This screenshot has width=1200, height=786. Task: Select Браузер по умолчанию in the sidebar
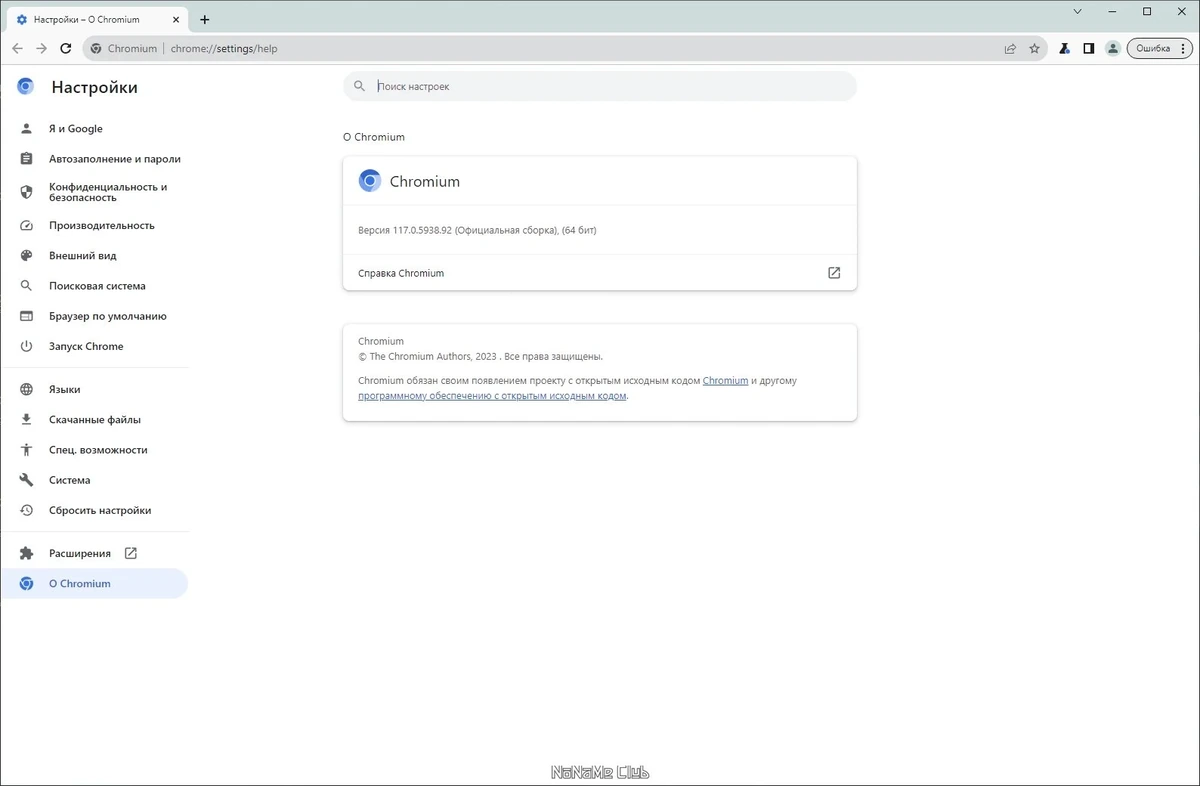pyautogui.click(x=94, y=316)
